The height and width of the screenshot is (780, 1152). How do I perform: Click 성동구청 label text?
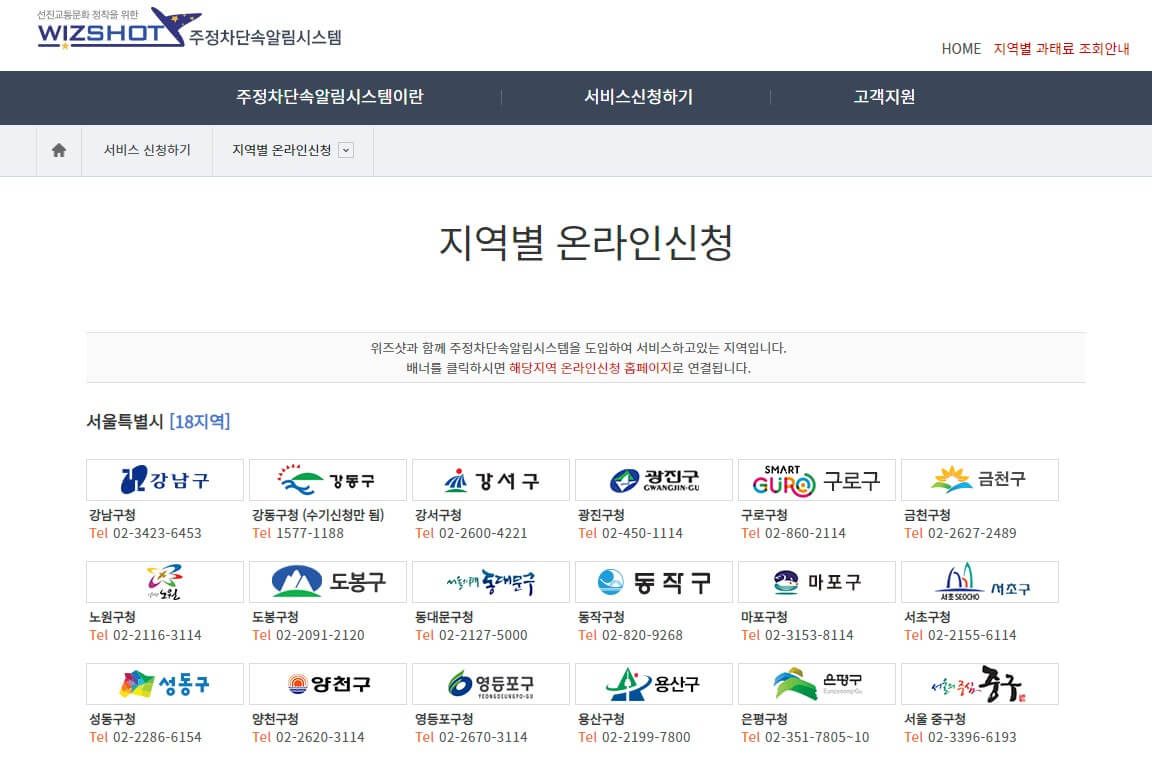pos(112,719)
